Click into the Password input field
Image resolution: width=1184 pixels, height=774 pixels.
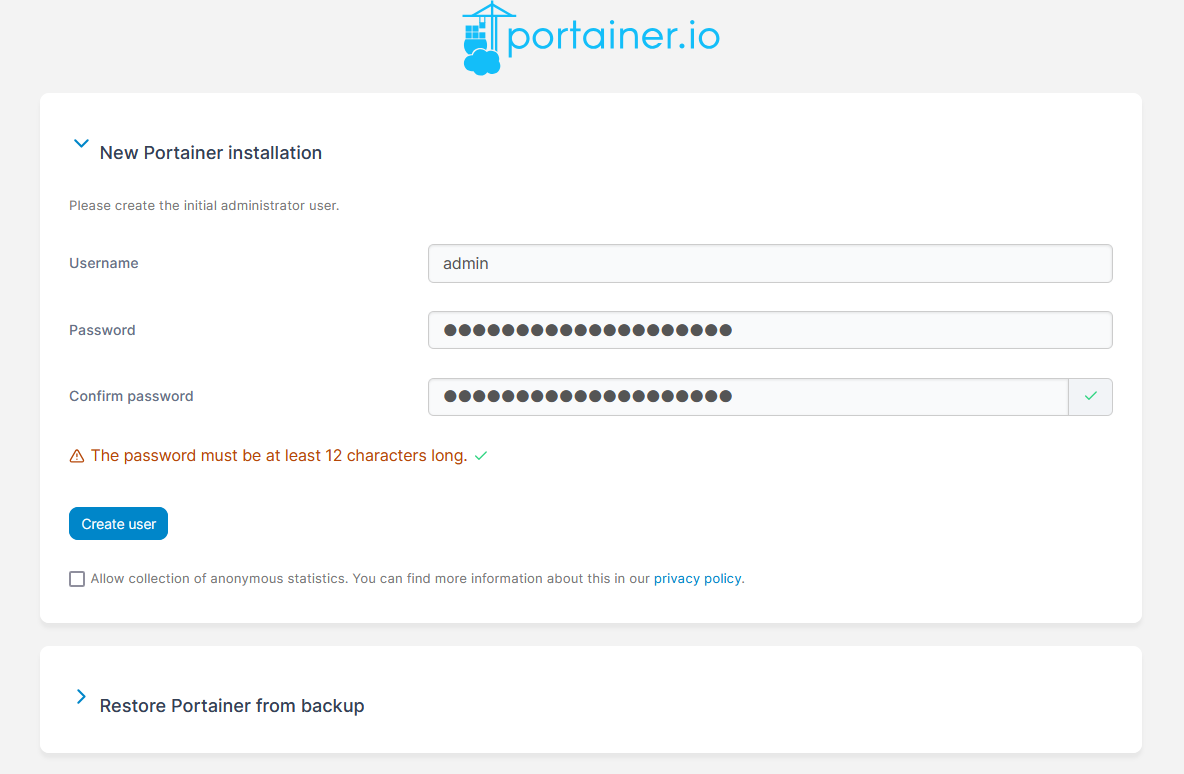point(769,330)
